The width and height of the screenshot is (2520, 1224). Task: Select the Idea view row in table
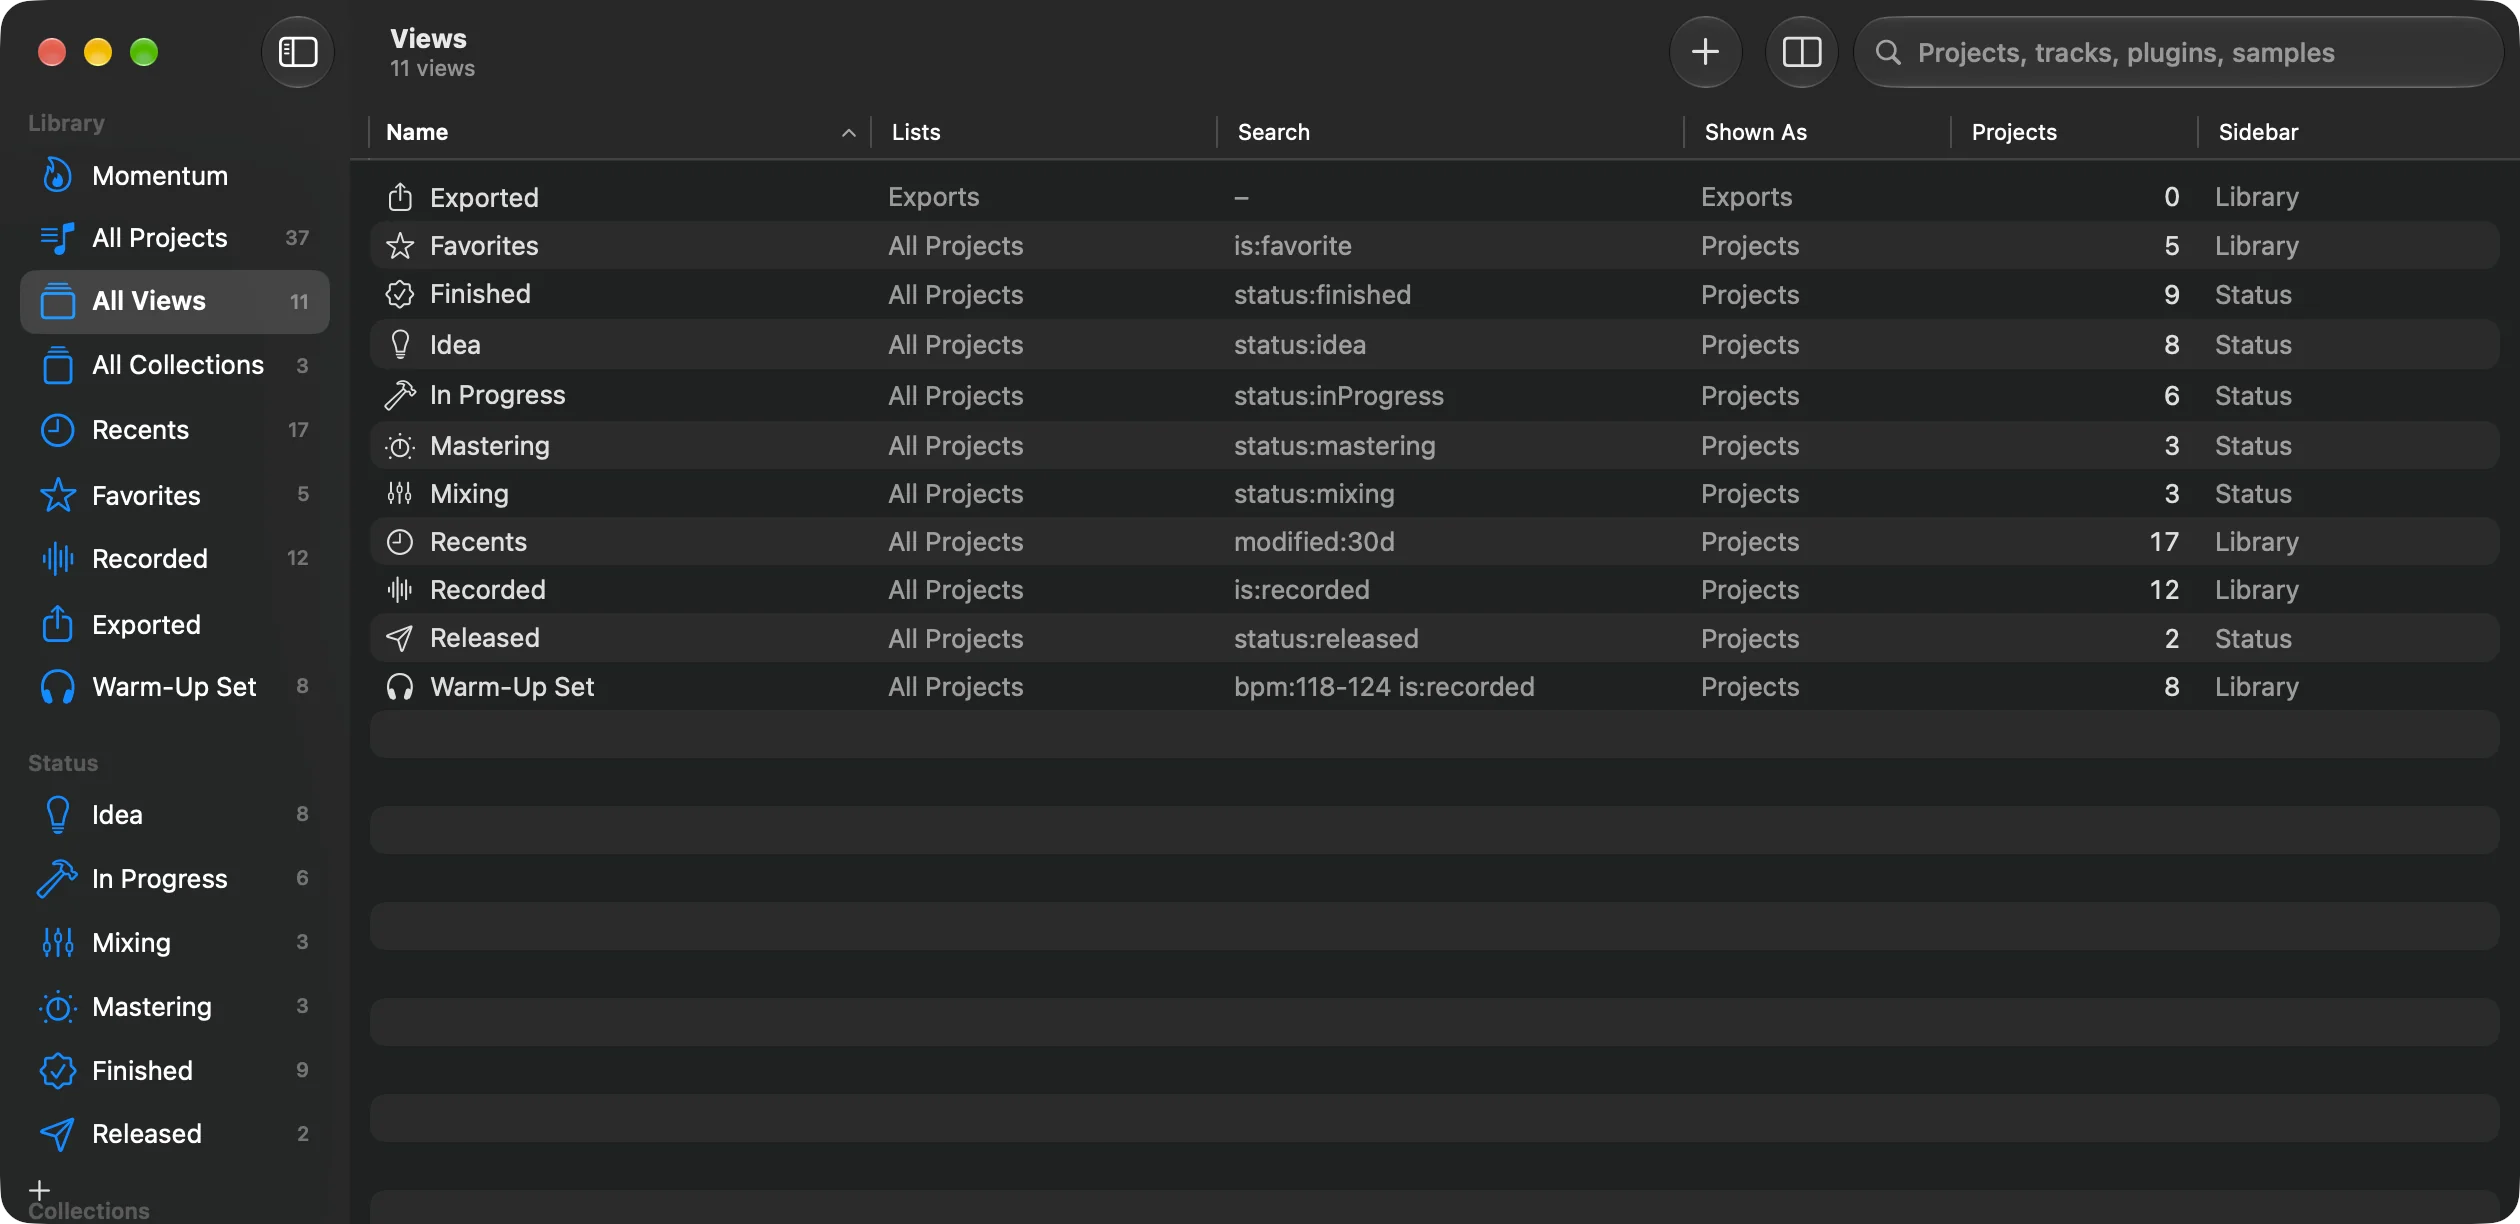pyautogui.click(x=1435, y=345)
